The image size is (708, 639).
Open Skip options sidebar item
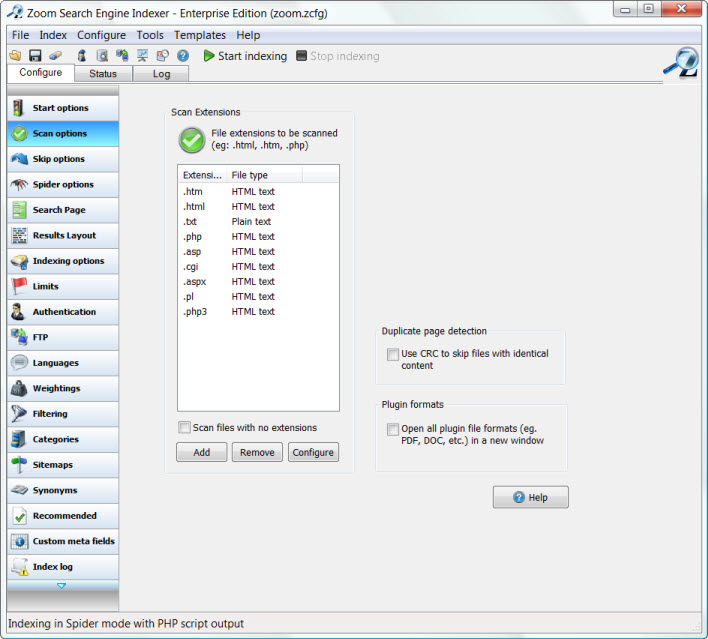pyautogui.click(x=63, y=159)
